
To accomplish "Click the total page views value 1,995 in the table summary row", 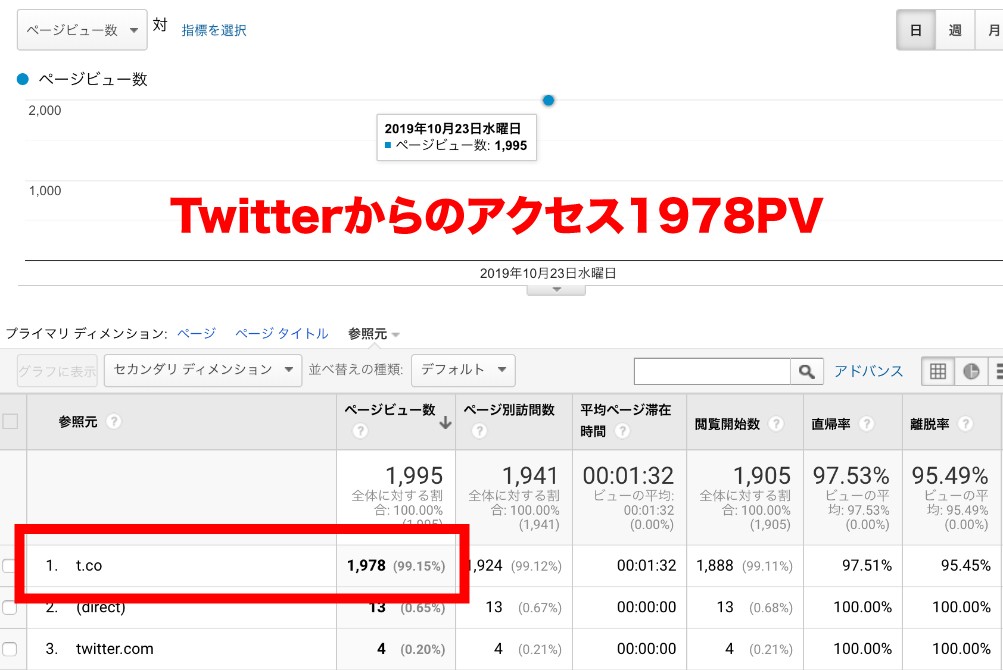I will coord(414,475).
